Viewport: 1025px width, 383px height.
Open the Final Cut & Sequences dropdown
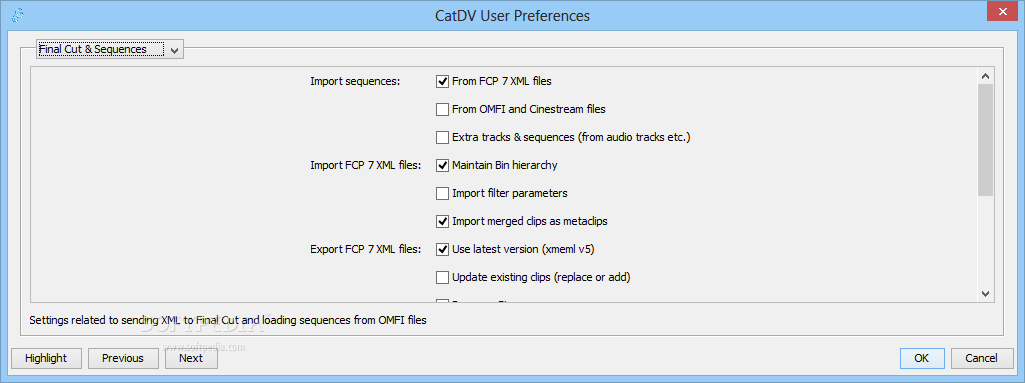110,49
